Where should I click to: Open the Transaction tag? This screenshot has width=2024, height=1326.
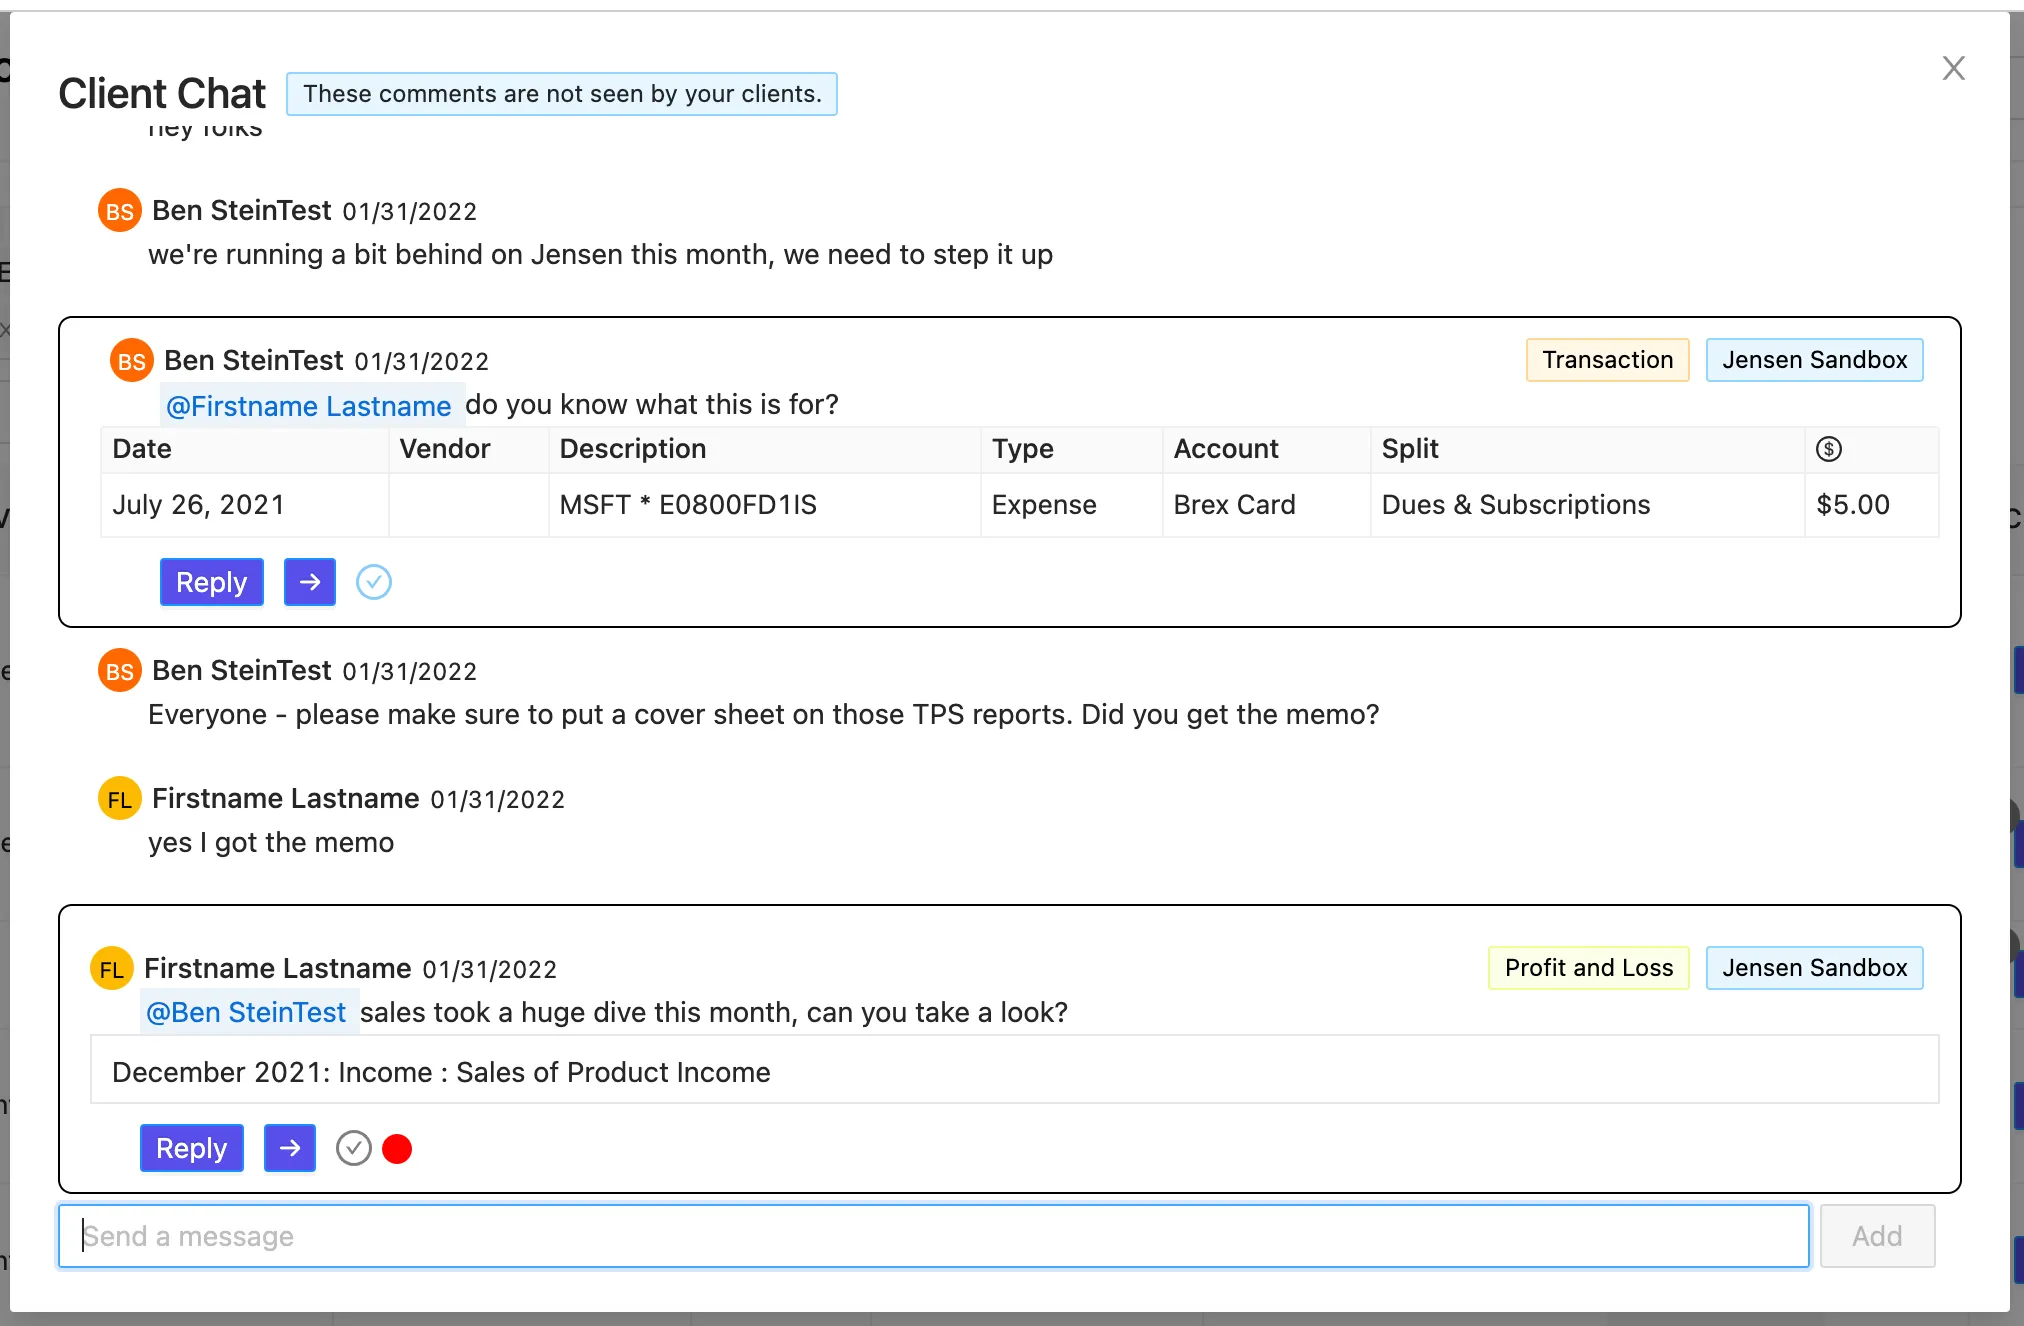point(1608,360)
